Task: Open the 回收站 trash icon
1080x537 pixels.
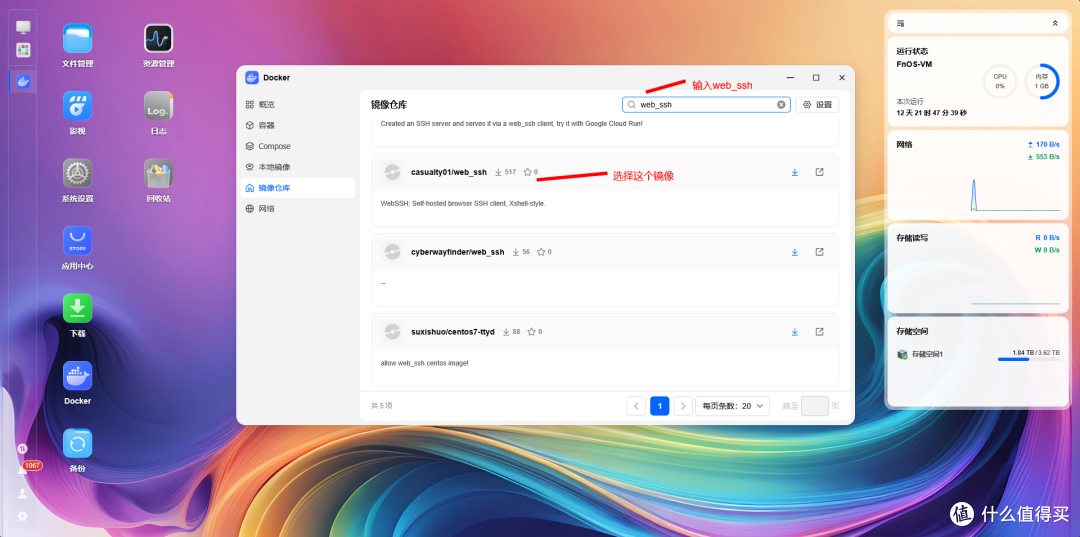Action: (x=158, y=173)
